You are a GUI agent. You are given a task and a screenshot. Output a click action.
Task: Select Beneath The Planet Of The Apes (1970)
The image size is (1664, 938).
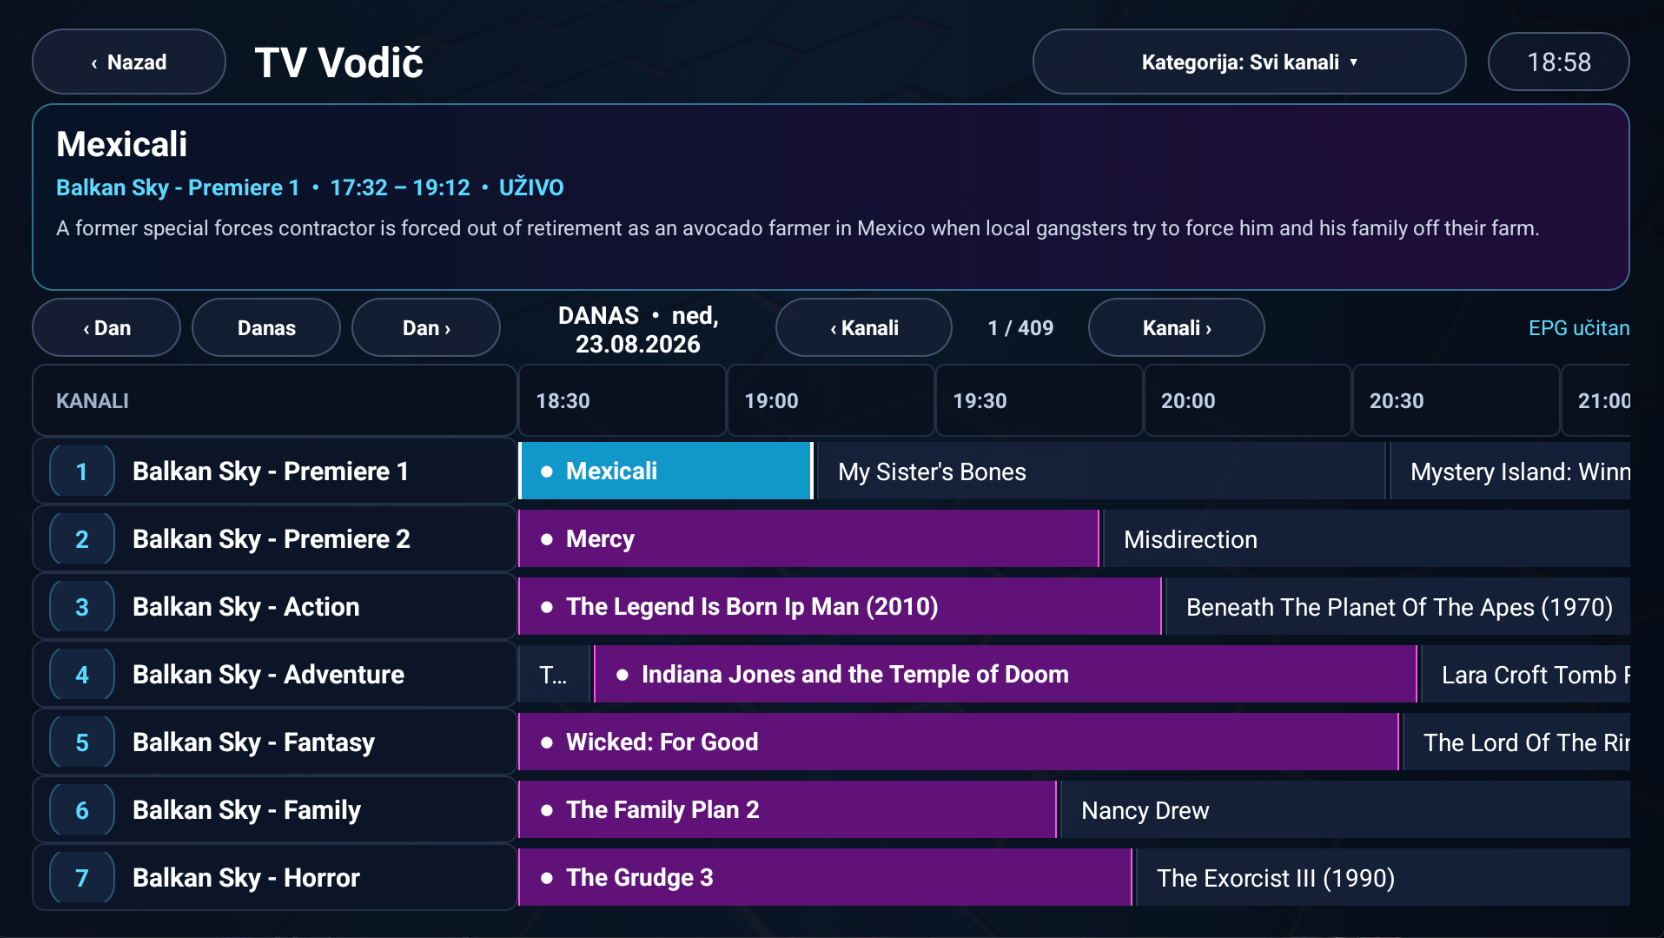tap(1398, 607)
